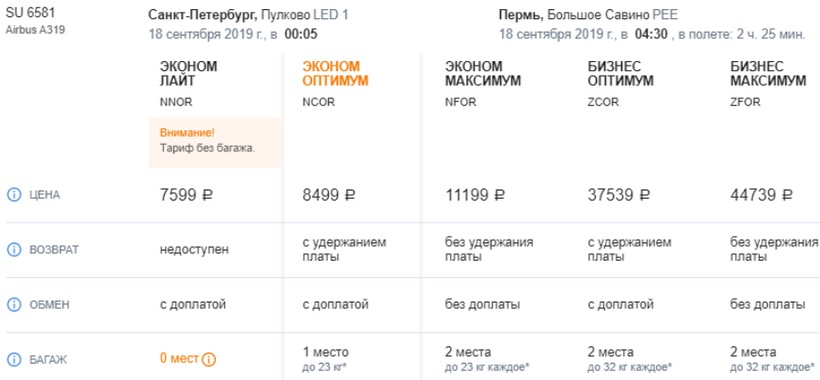Choose the 37539 ₽ price
Image resolution: width=820 pixels, height=380 pixels.
coord(619,195)
